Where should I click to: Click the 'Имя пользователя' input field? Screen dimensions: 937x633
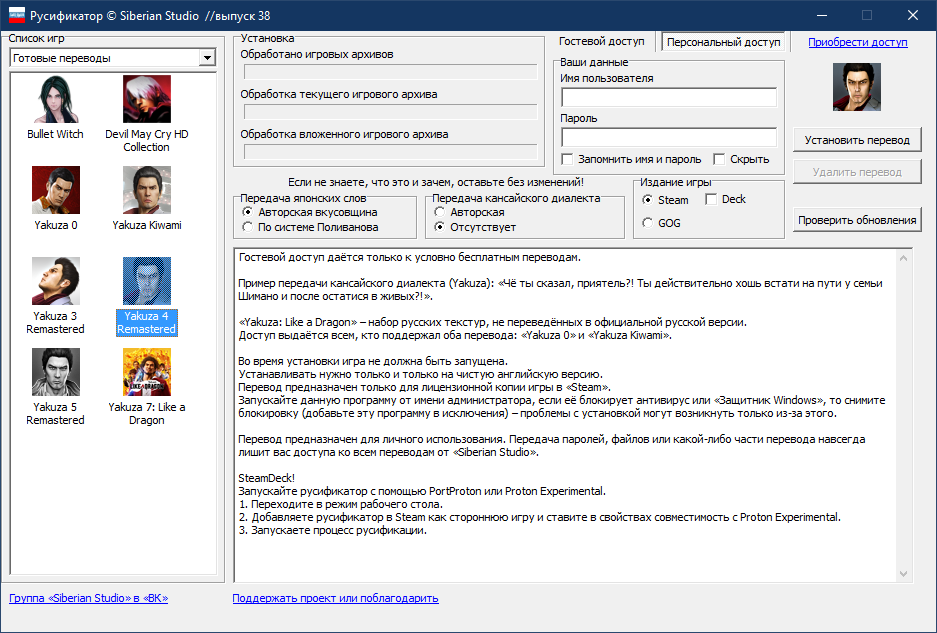(669, 97)
